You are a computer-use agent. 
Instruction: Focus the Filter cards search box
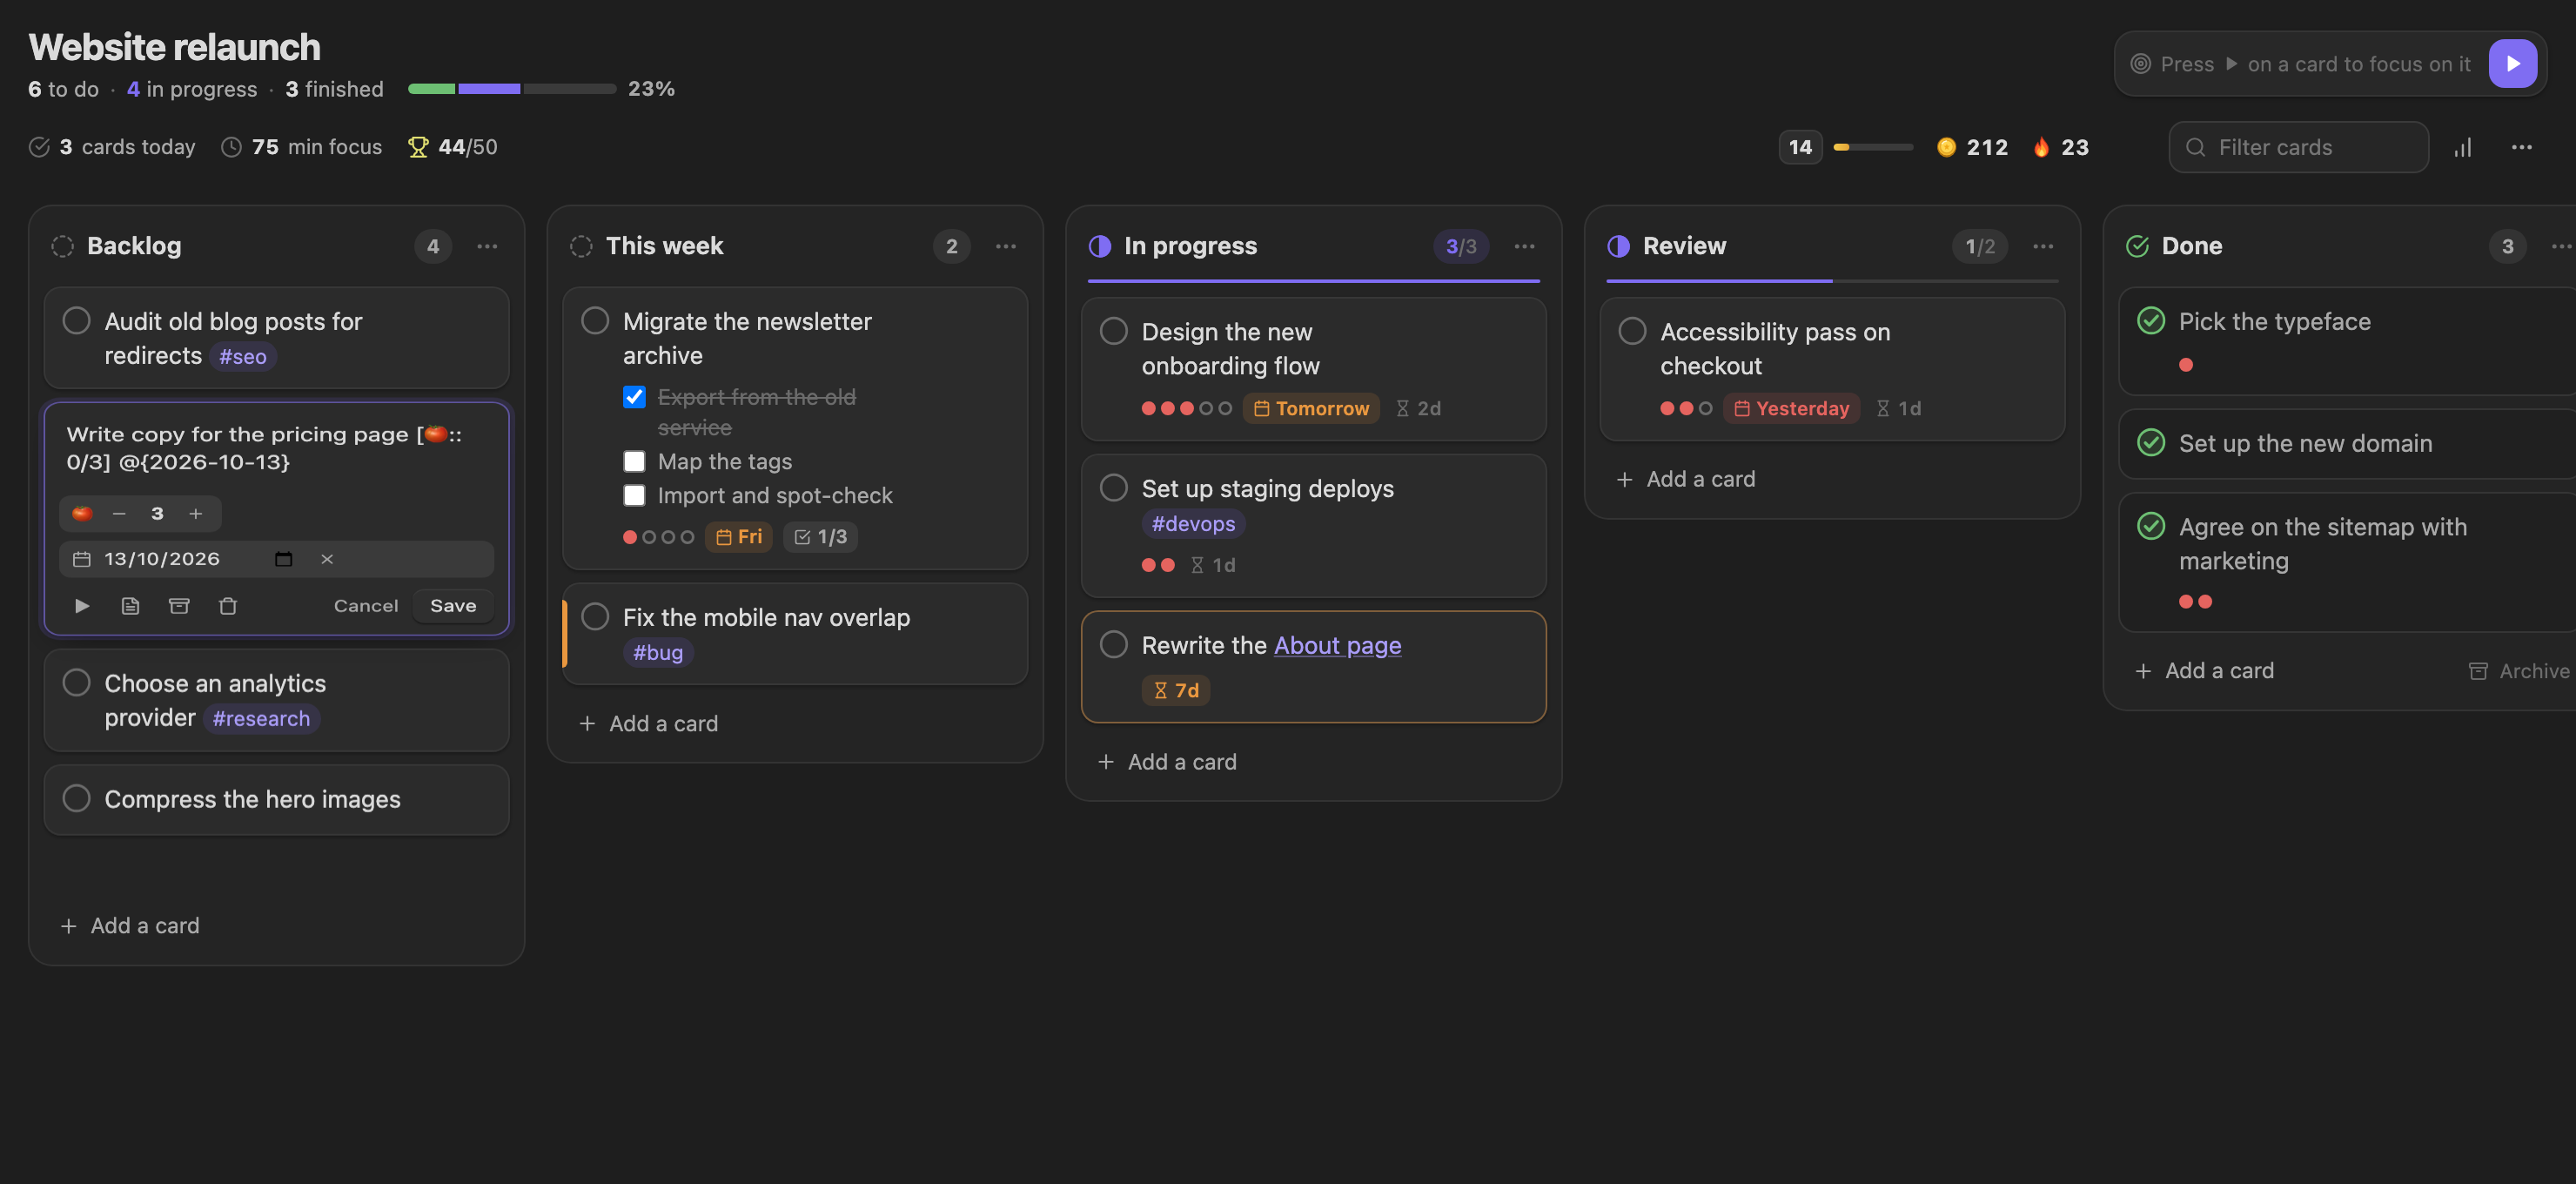(2298, 147)
